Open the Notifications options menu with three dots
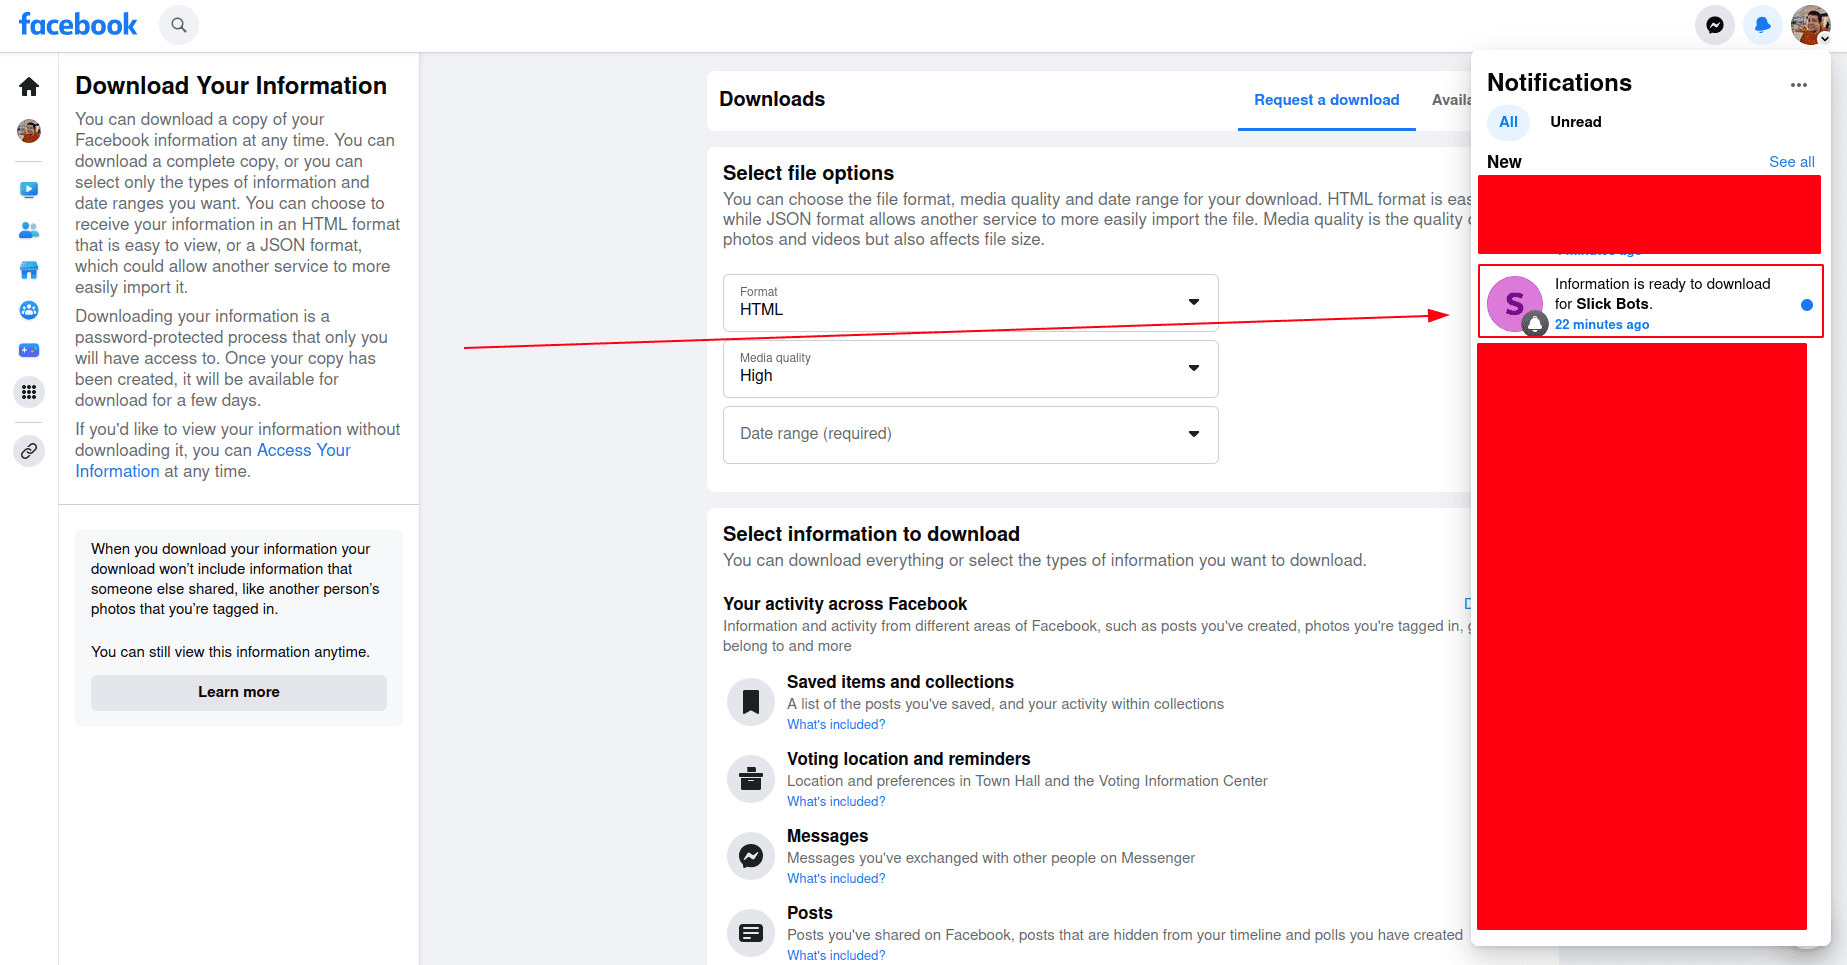The image size is (1847, 965). (x=1798, y=85)
